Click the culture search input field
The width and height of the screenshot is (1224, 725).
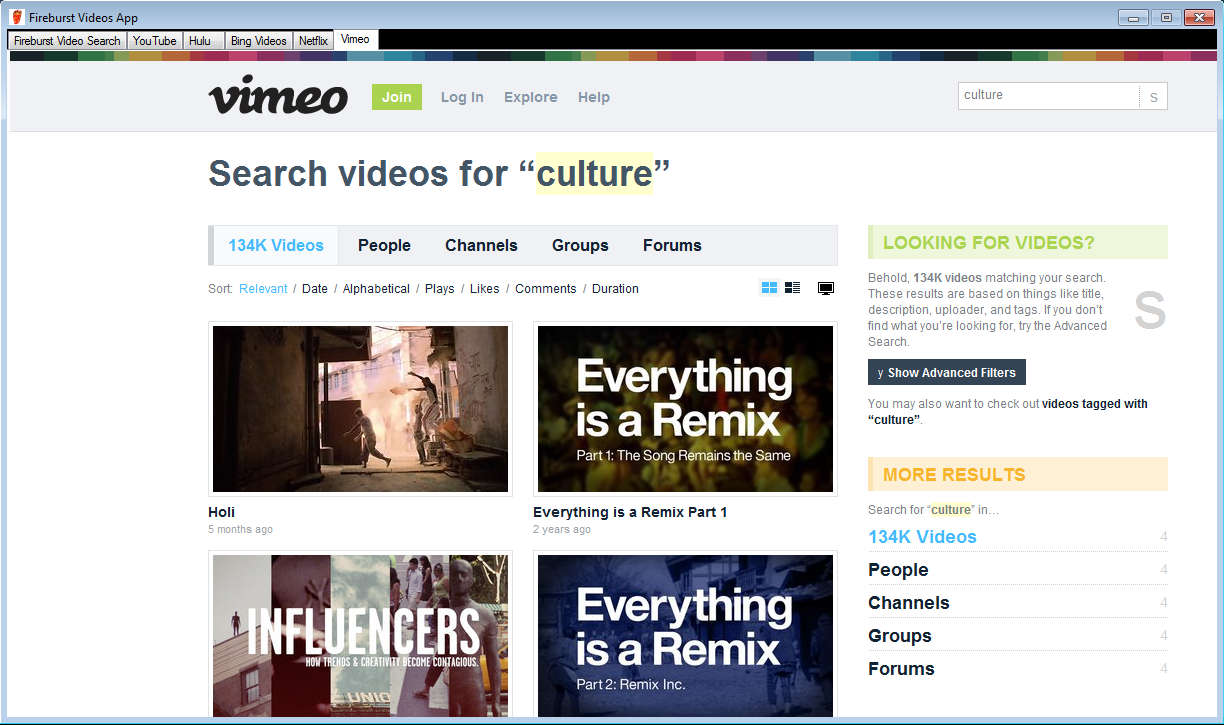click(x=1046, y=96)
